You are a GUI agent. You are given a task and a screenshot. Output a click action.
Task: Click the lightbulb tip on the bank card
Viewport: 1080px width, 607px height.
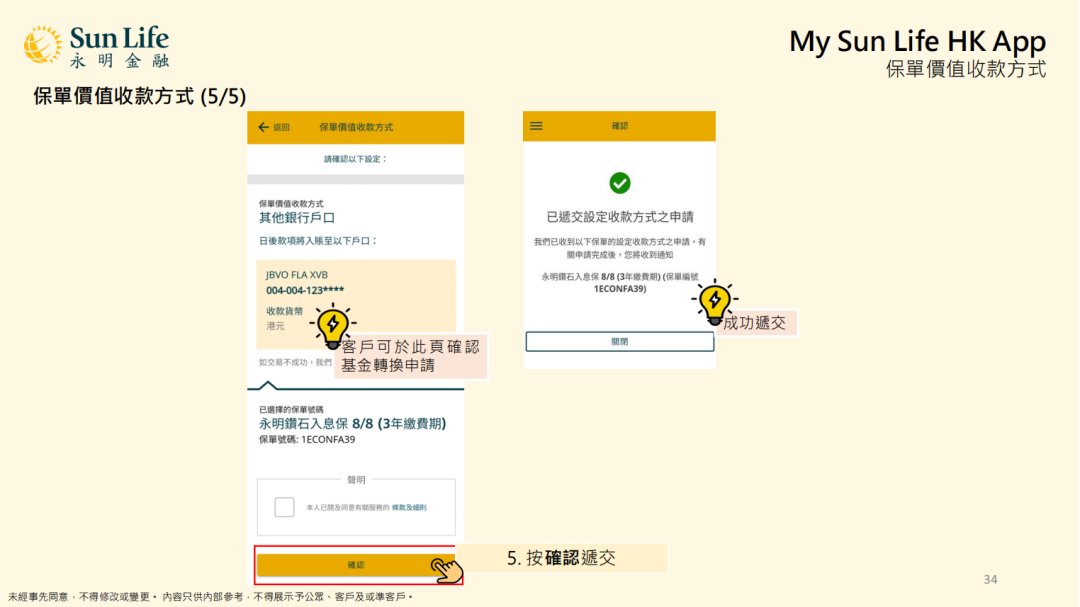(333, 325)
